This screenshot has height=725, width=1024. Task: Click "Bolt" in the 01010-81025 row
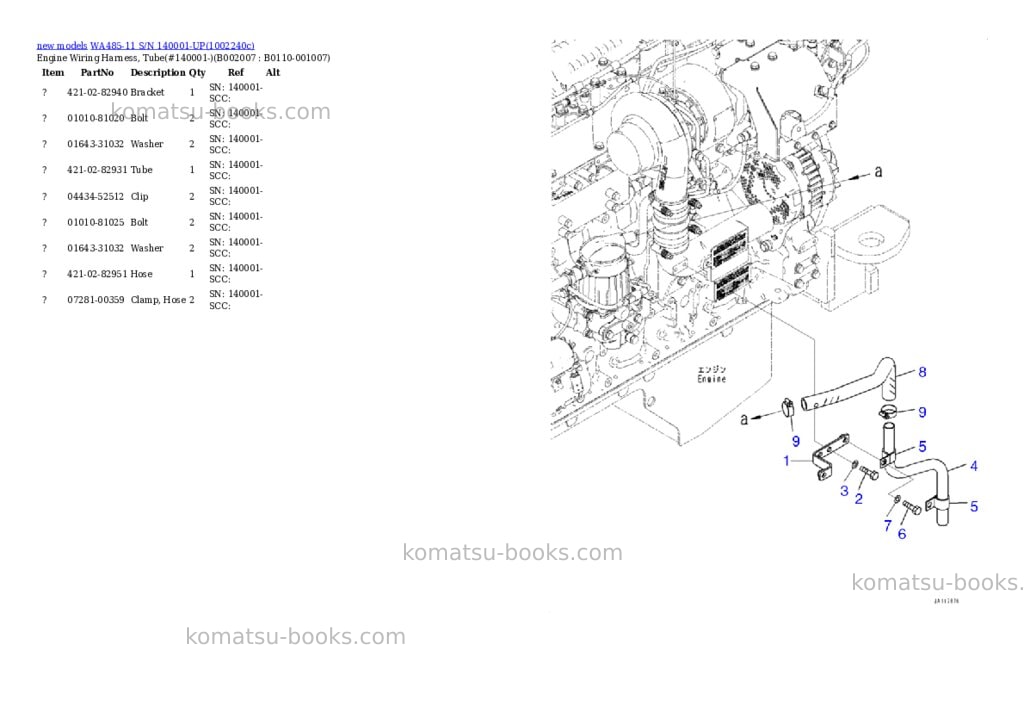coord(139,223)
